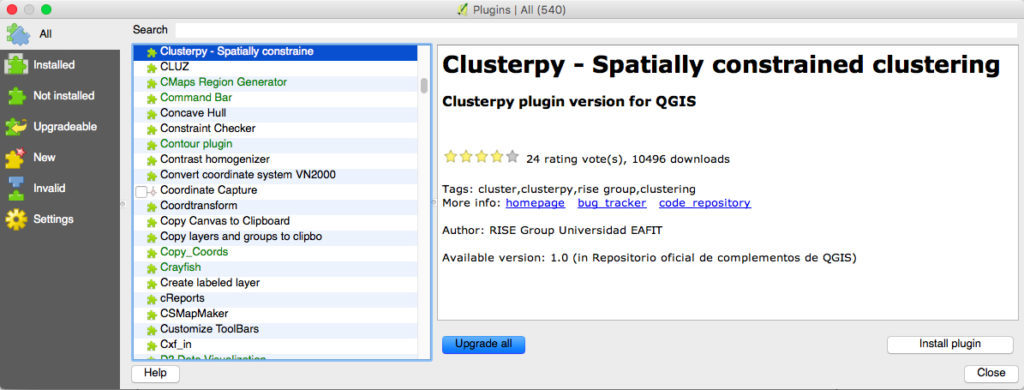1024x390 pixels.
Task: Select CSMapMaker in the list
Action: click(x=275, y=314)
